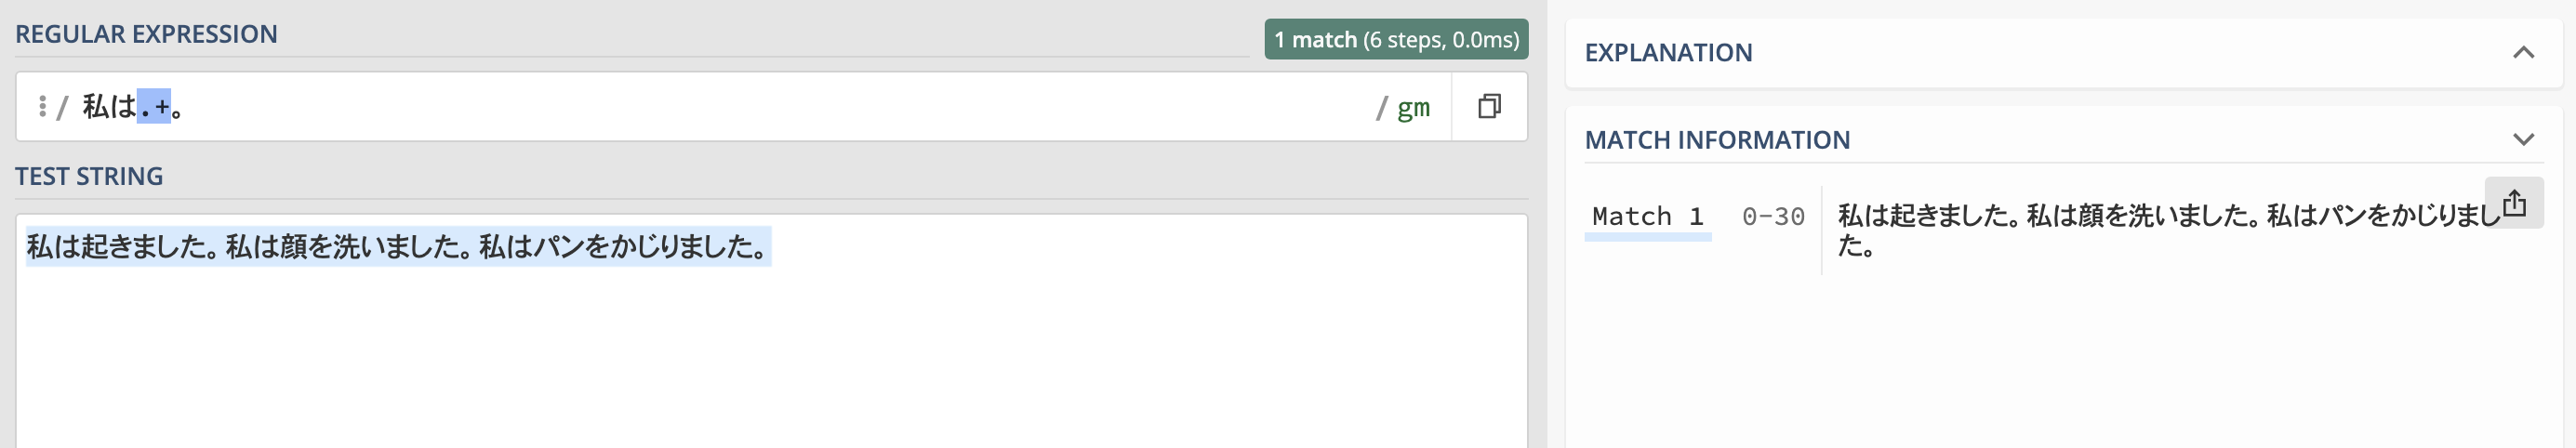Click the highlighted match in test string
This screenshot has width=2576, height=448.
pos(398,247)
